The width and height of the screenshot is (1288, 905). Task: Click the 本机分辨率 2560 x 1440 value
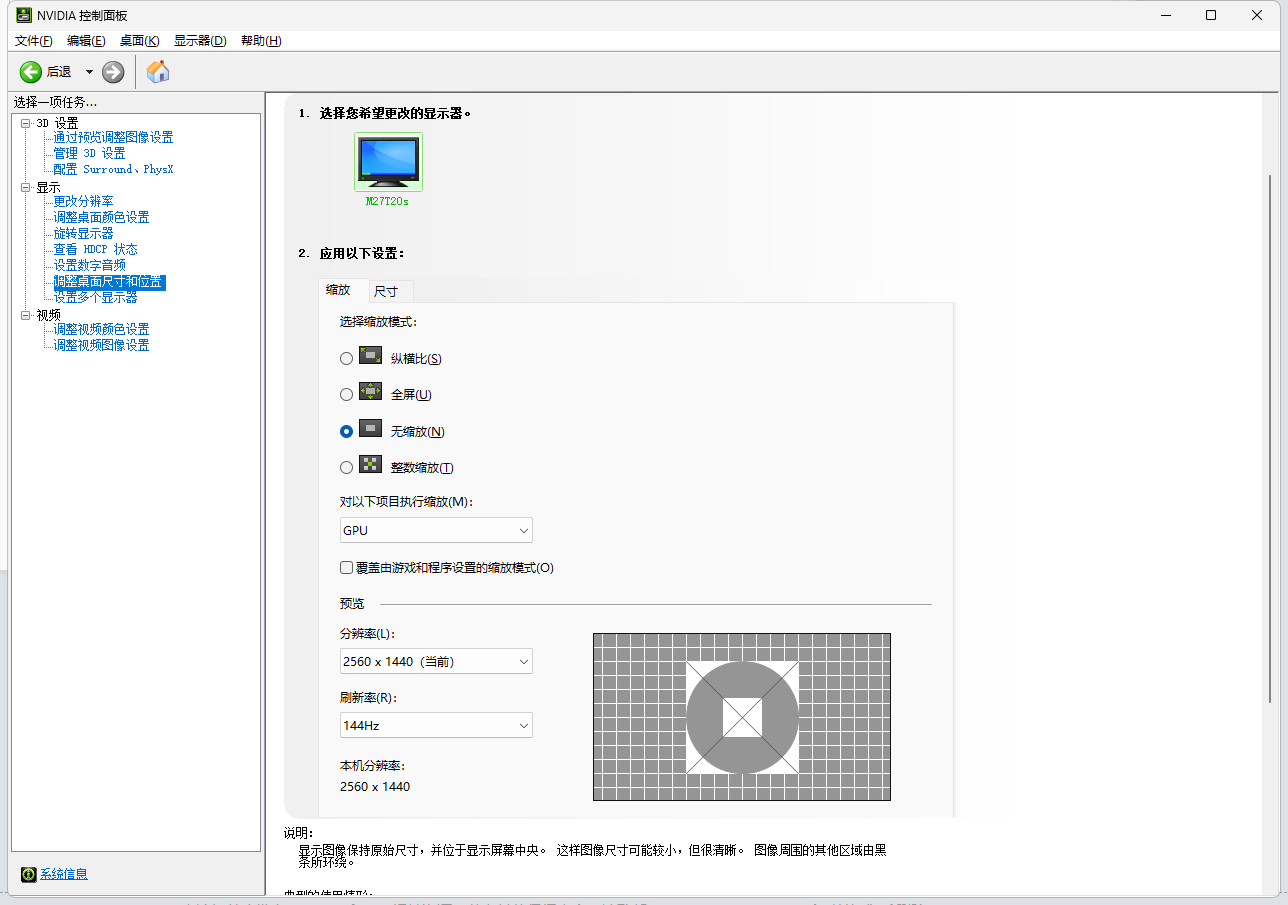pyautogui.click(x=375, y=786)
